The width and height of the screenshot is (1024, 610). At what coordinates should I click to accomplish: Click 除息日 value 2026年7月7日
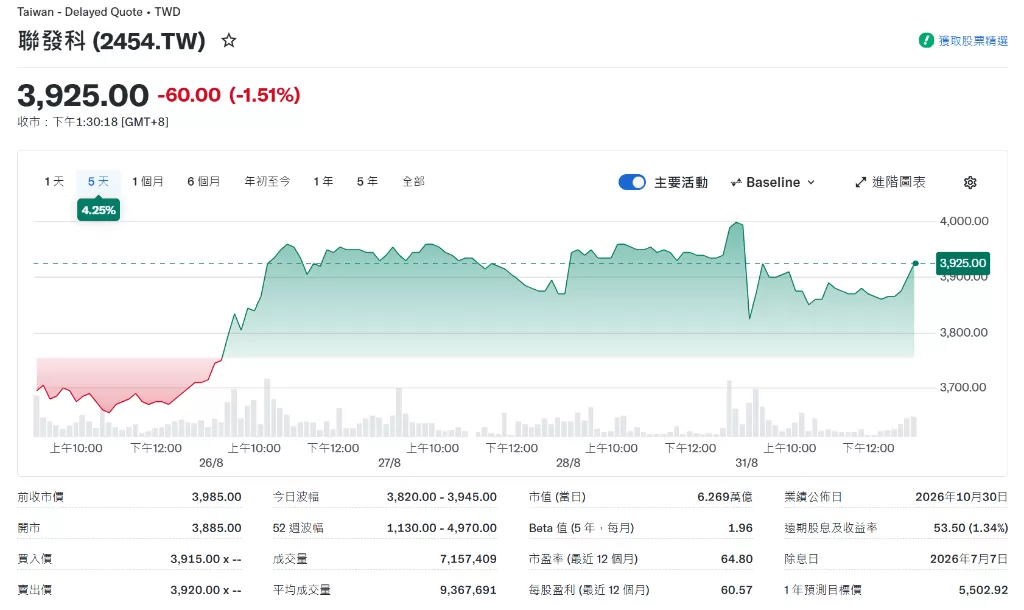coord(969,558)
